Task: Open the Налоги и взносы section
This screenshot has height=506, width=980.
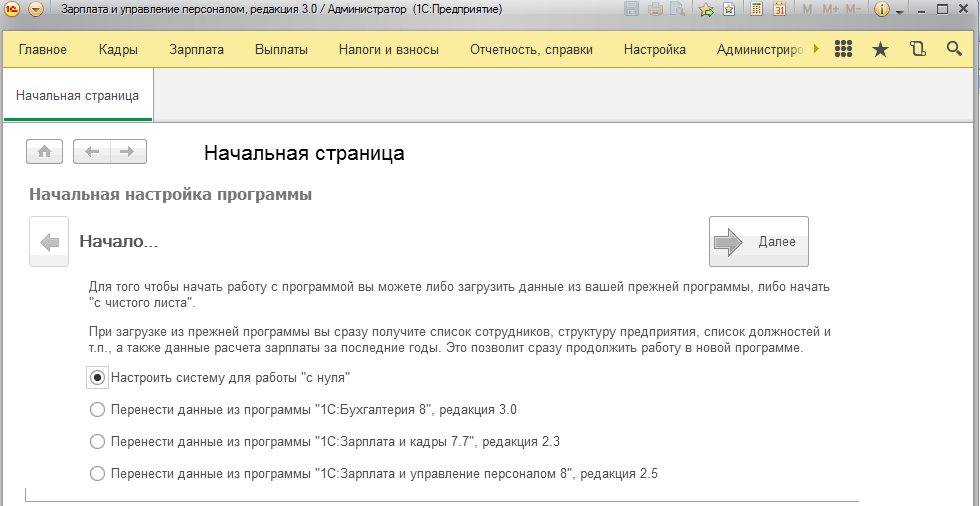Action: (x=389, y=49)
